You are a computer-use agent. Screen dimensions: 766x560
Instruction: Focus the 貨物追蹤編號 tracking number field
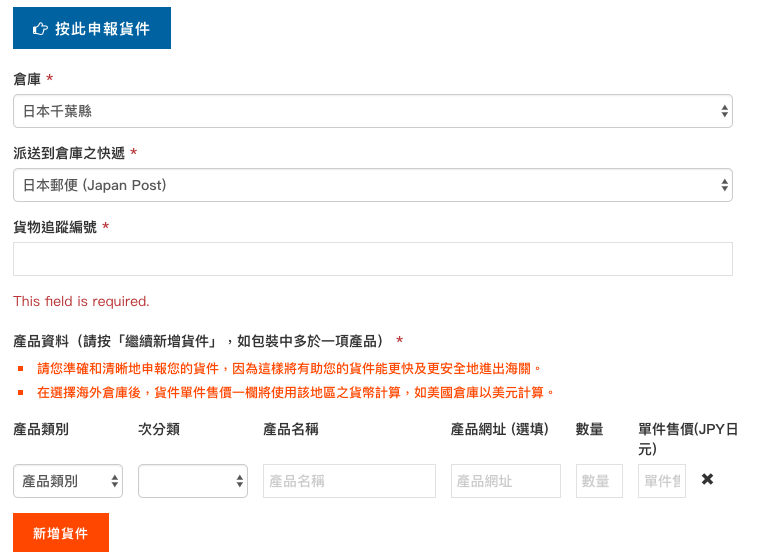click(372, 259)
